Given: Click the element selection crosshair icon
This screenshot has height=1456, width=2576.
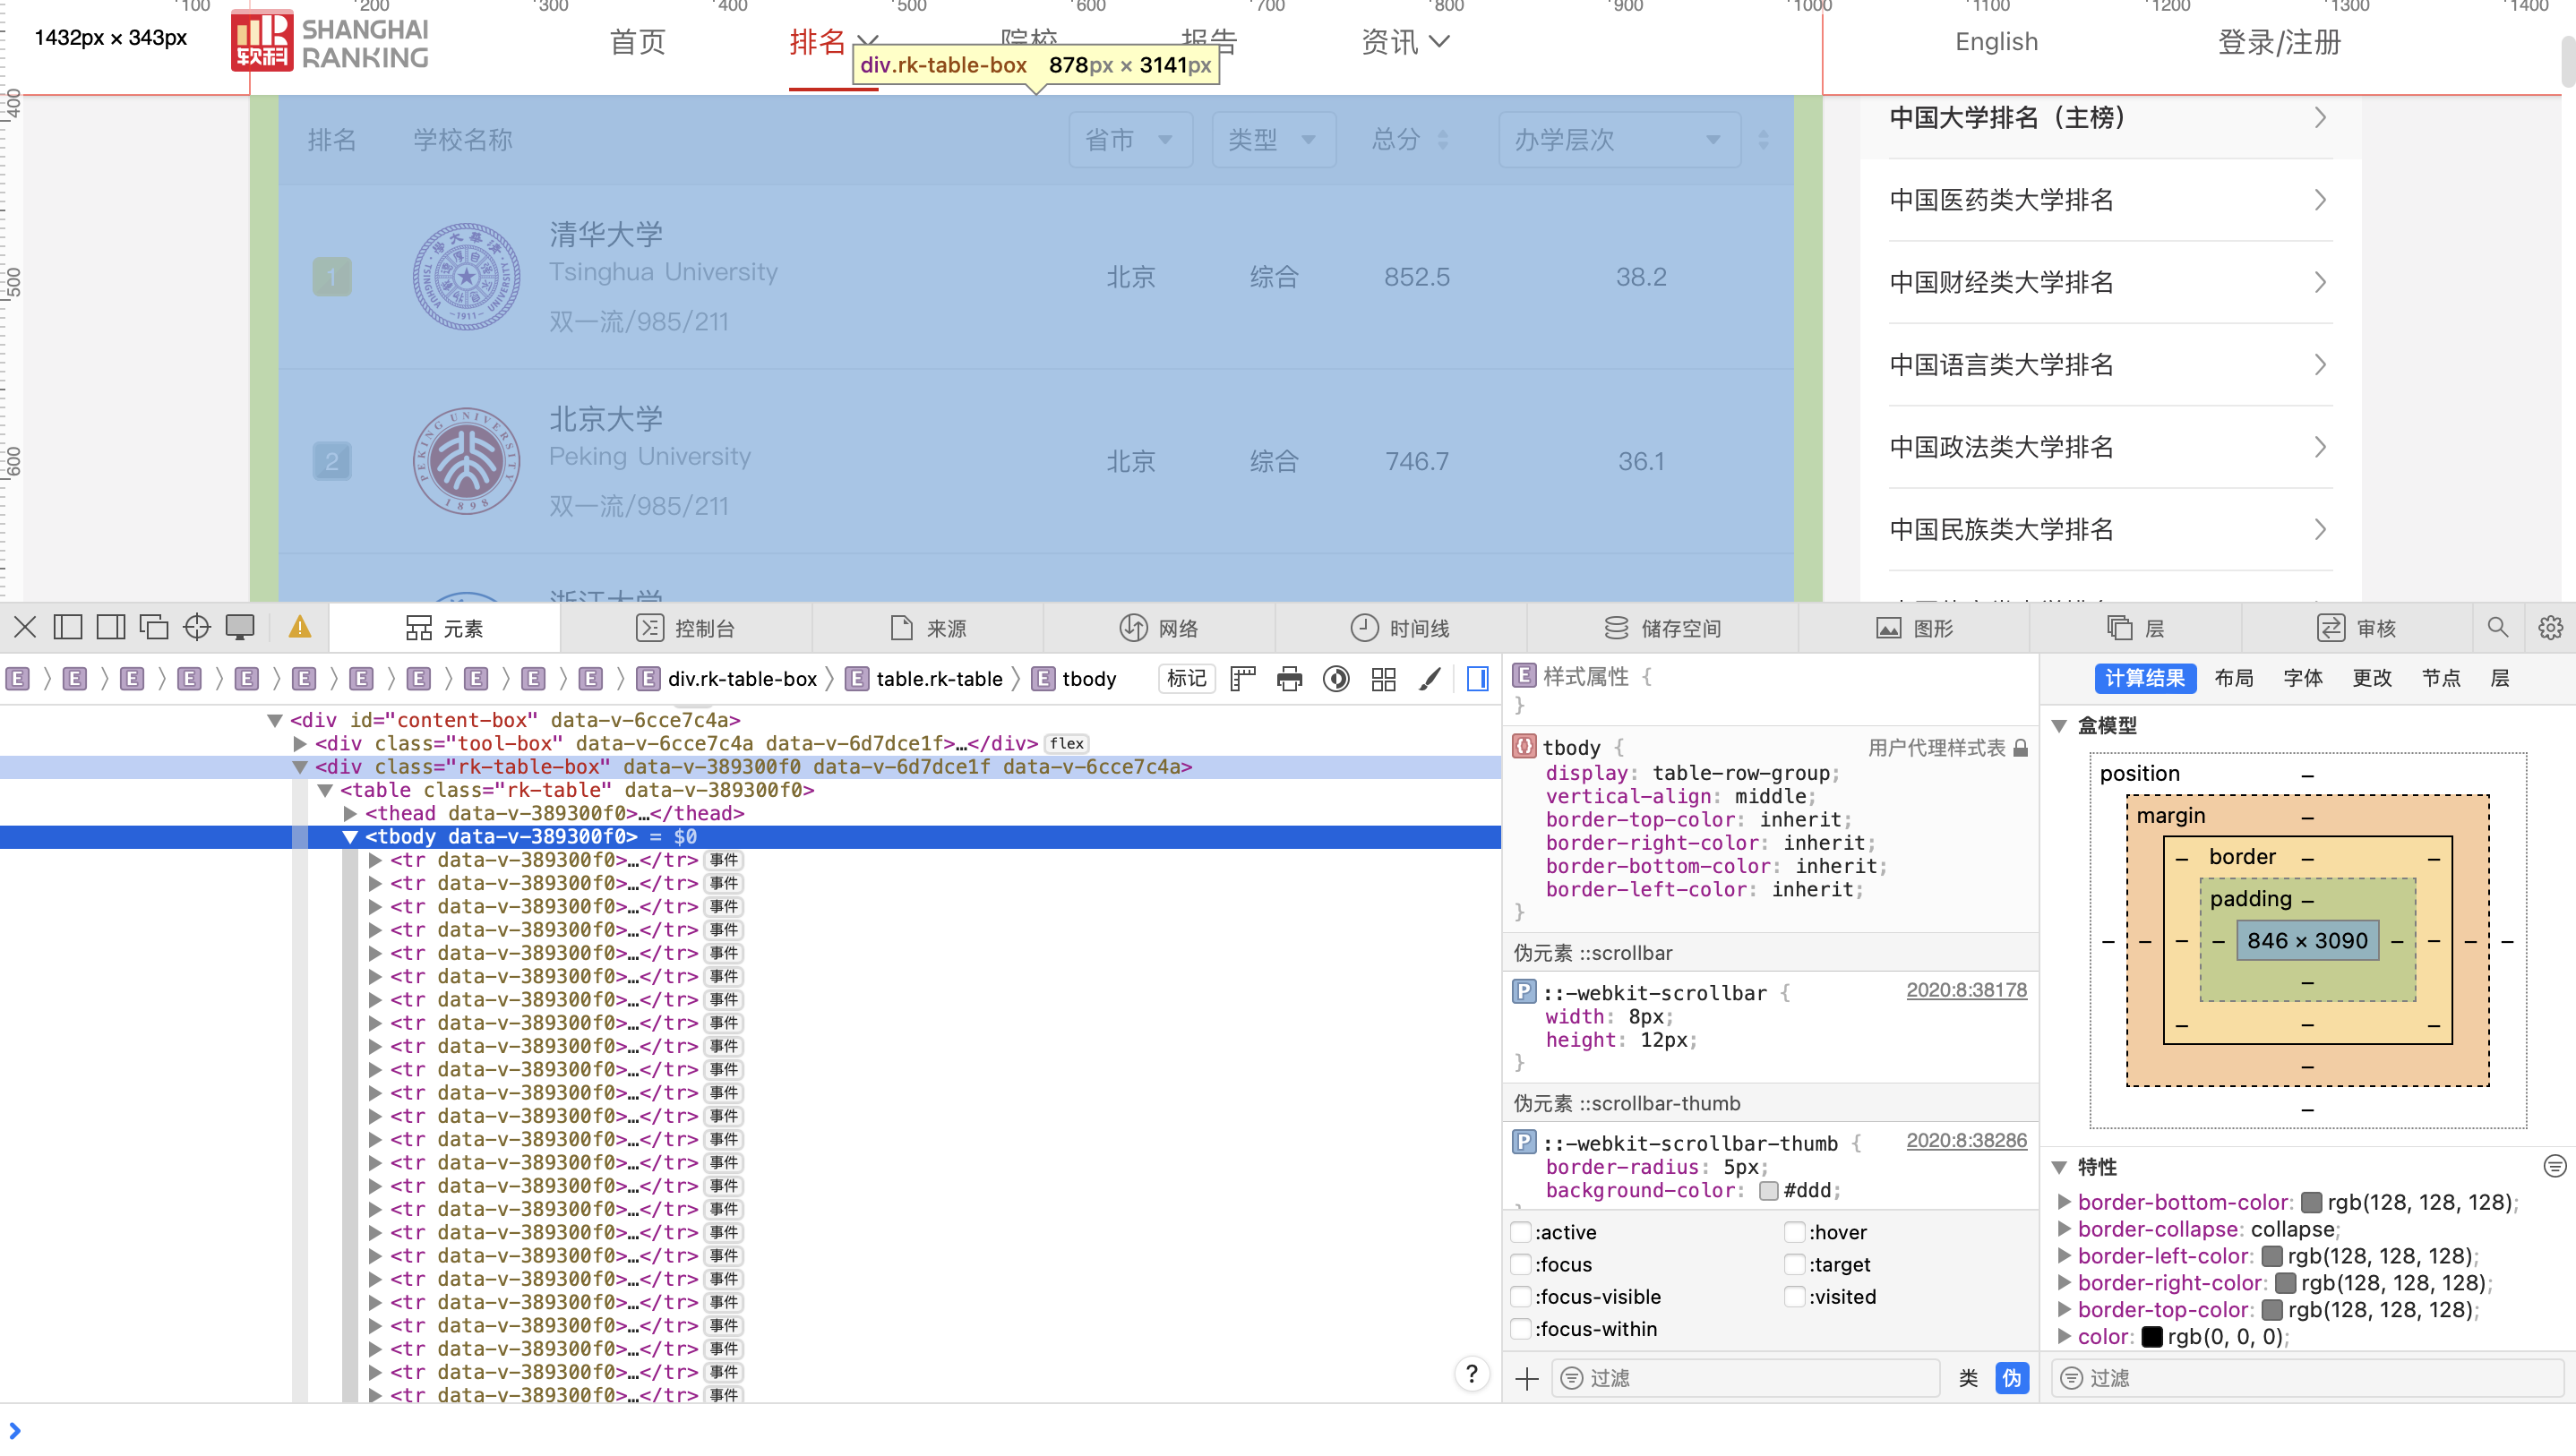Looking at the screenshot, I should (197, 627).
